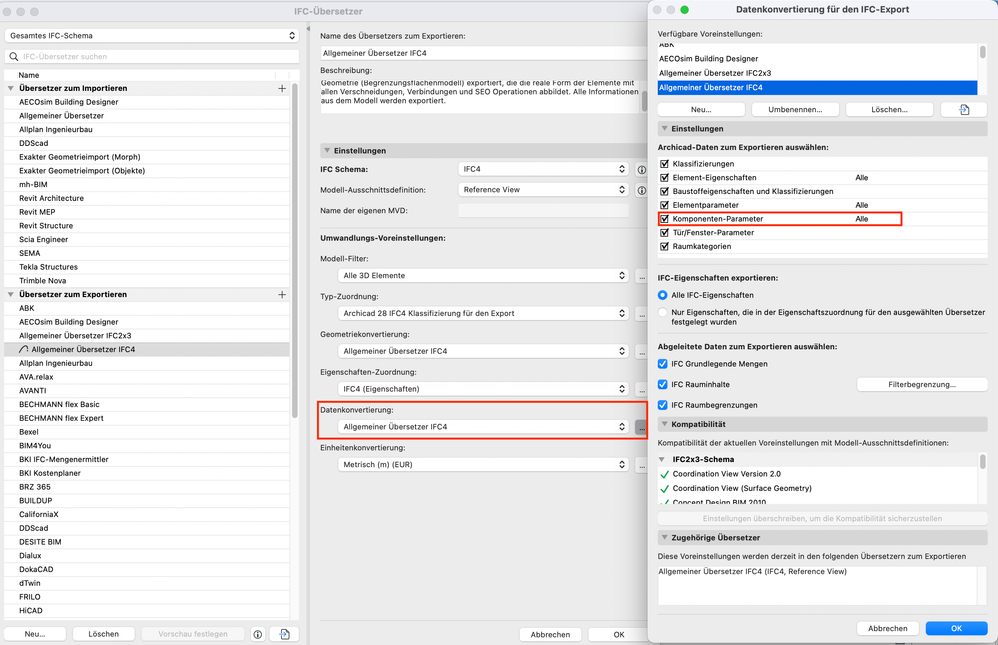This screenshot has height=645, width=998.
Task: Add a new export translator with plus icon
Action: pyautogui.click(x=282, y=295)
